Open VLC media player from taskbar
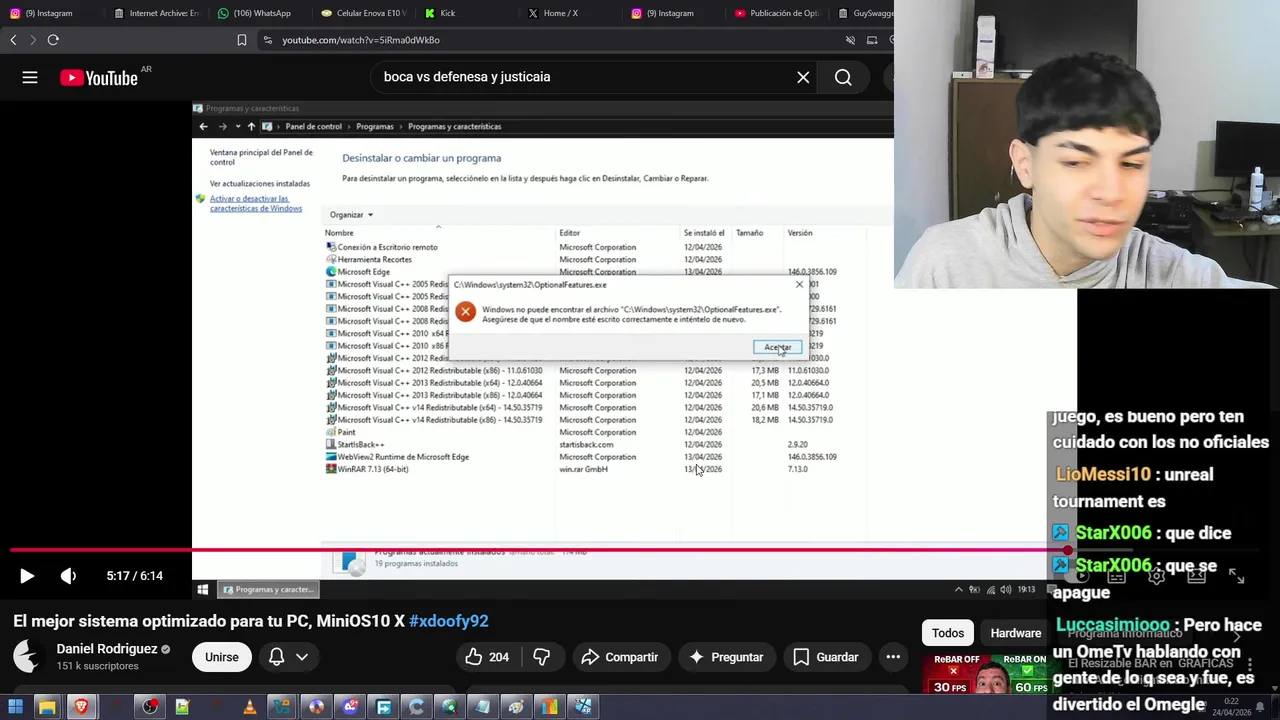 249,707
